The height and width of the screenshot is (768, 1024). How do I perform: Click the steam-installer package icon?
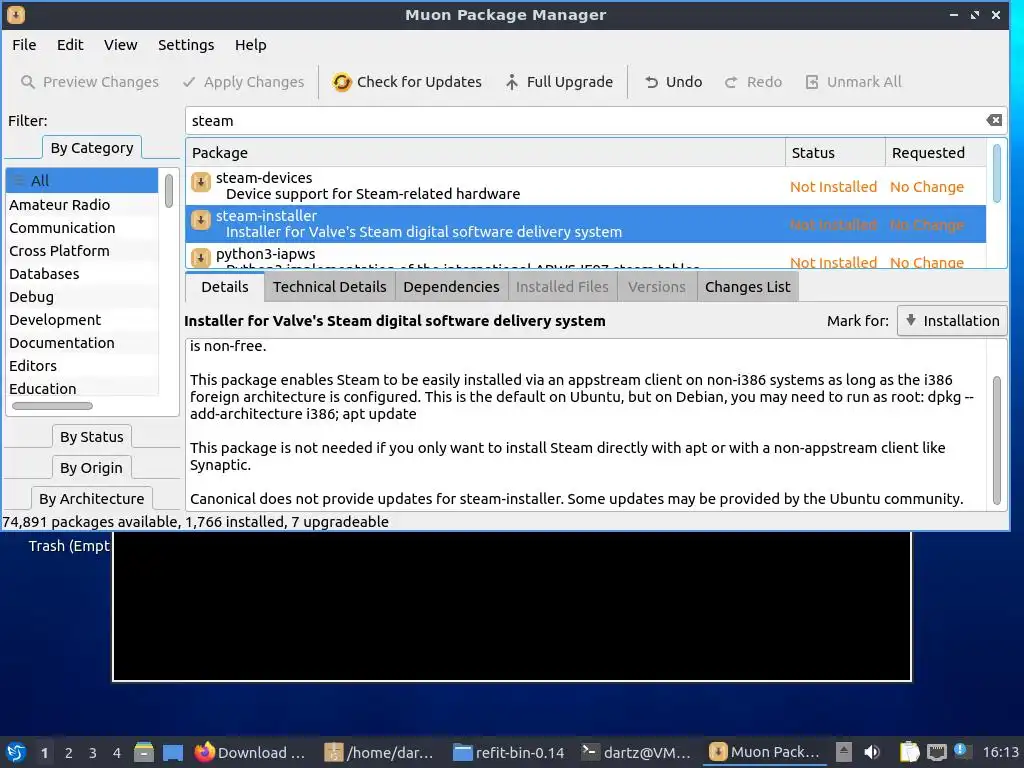(200, 220)
